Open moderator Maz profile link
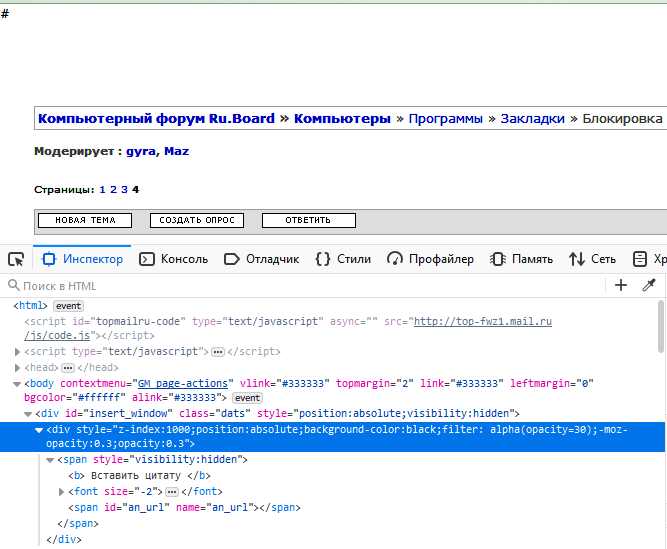Image resolution: width=667 pixels, height=549 pixels. pyautogui.click(x=177, y=151)
